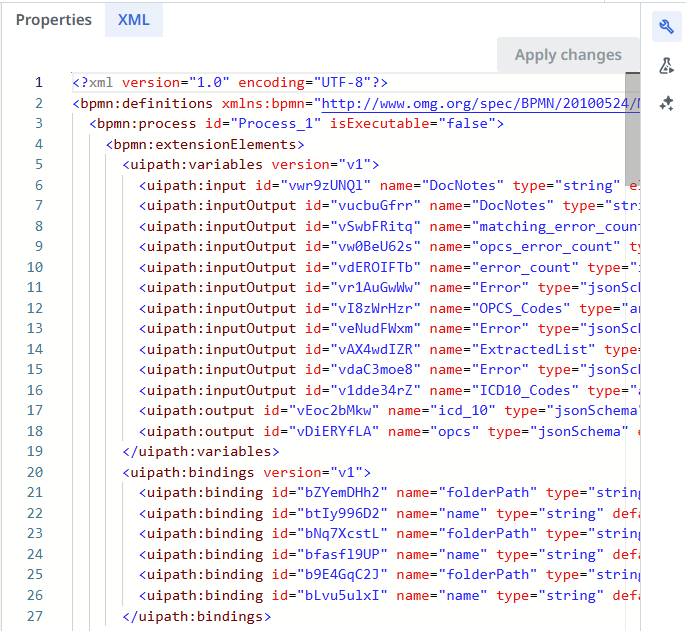Click the closing uipath:bindings tag

tap(196, 616)
